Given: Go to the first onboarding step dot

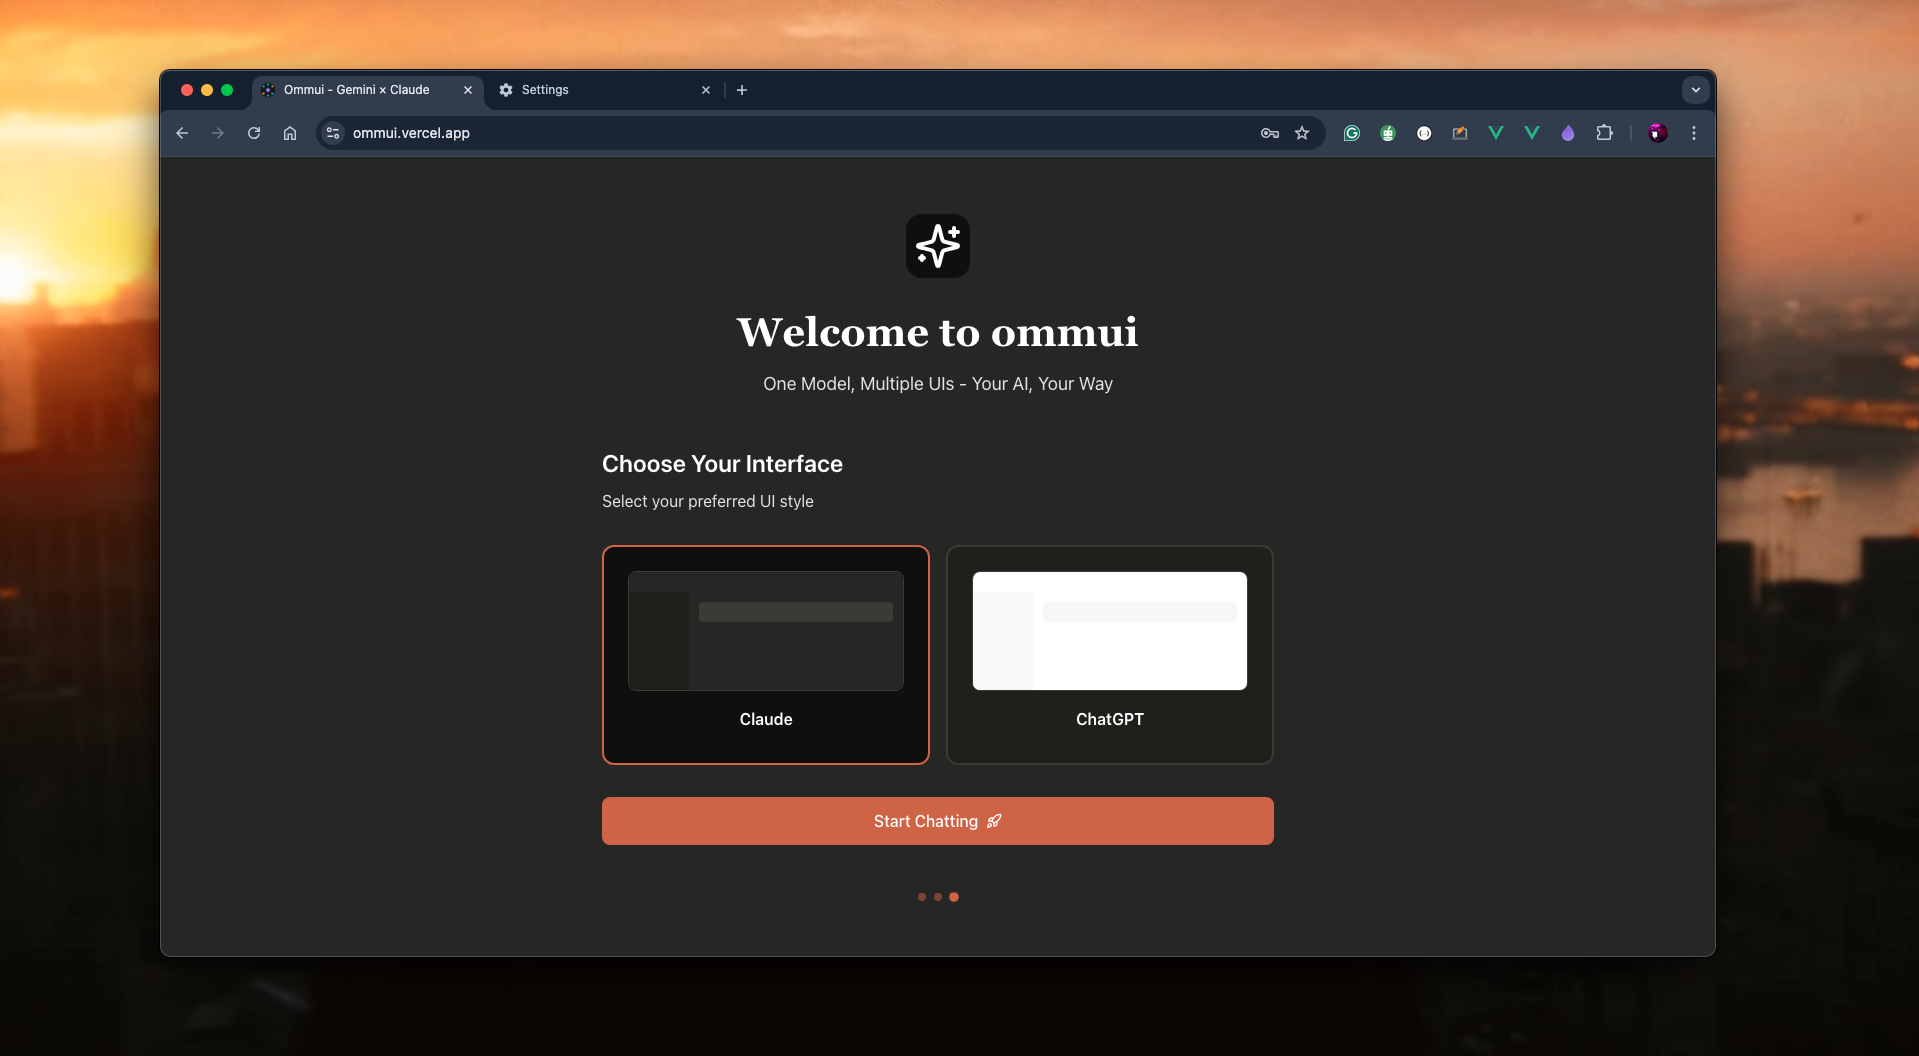Looking at the screenshot, I should coord(921,897).
